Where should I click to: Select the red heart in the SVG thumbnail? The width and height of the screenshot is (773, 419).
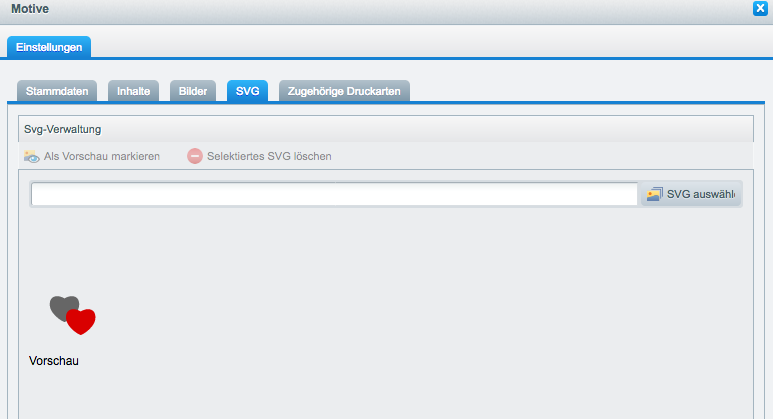82,321
